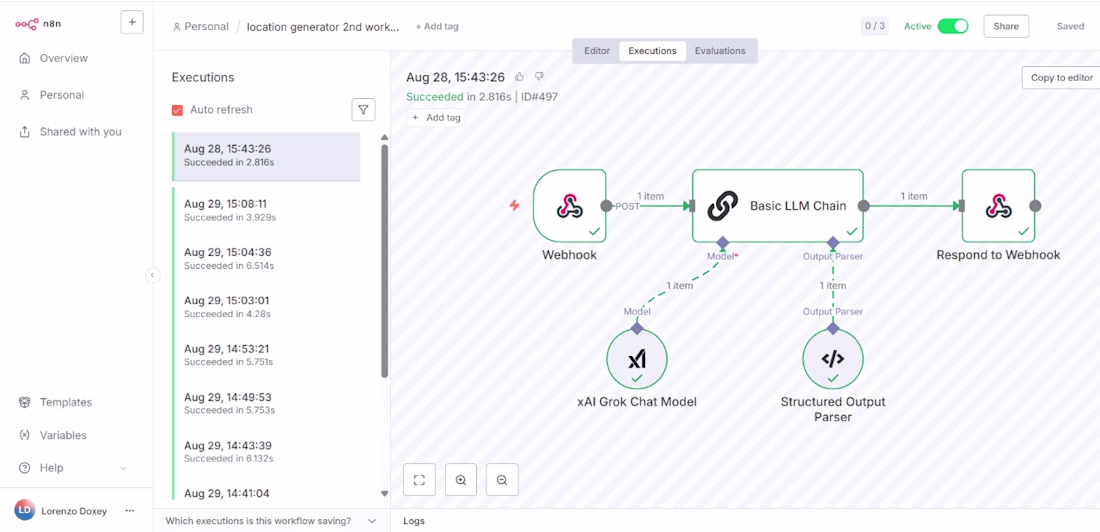This screenshot has width=1100, height=532.
Task: Collapse the sidebar with the arrow handle
Action: (153, 275)
